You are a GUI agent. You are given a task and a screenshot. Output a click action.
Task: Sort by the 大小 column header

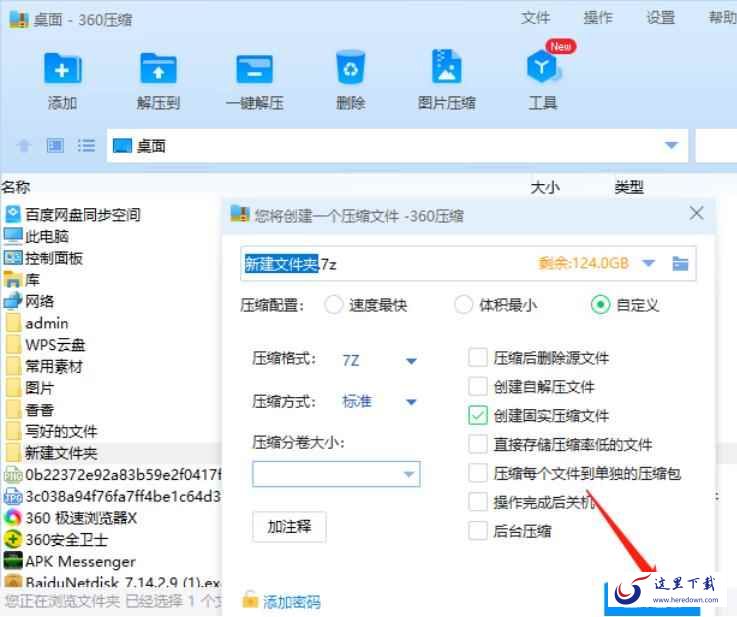tap(545, 188)
